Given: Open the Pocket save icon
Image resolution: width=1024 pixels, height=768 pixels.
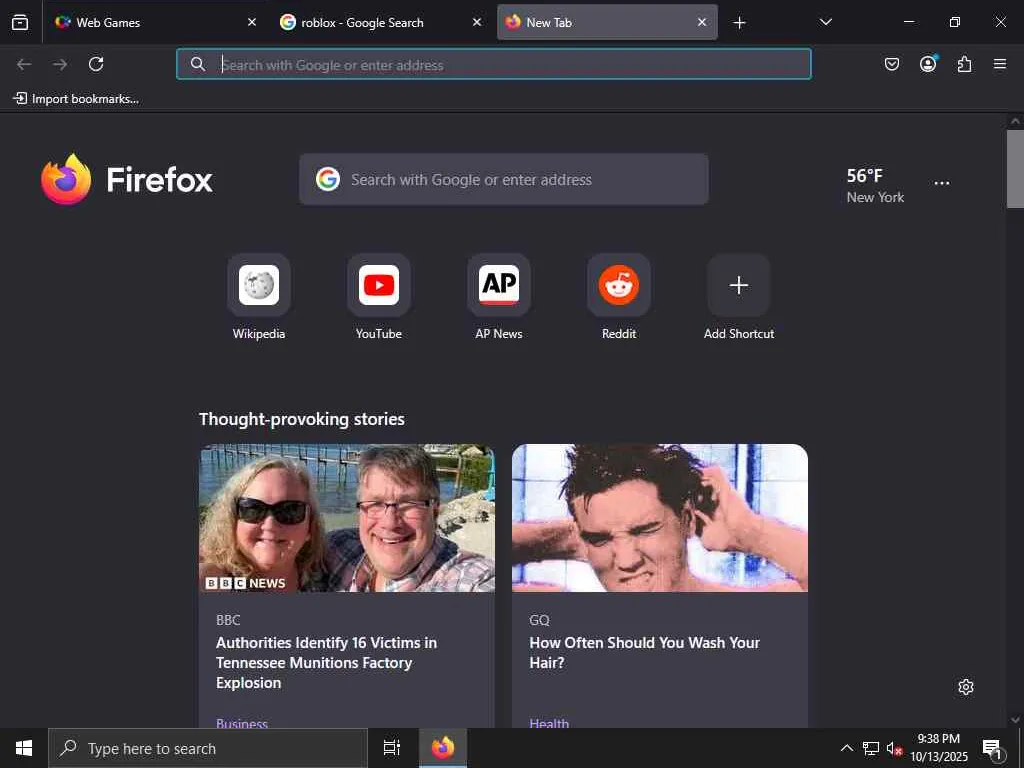Looking at the screenshot, I should [x=892, y=64].
